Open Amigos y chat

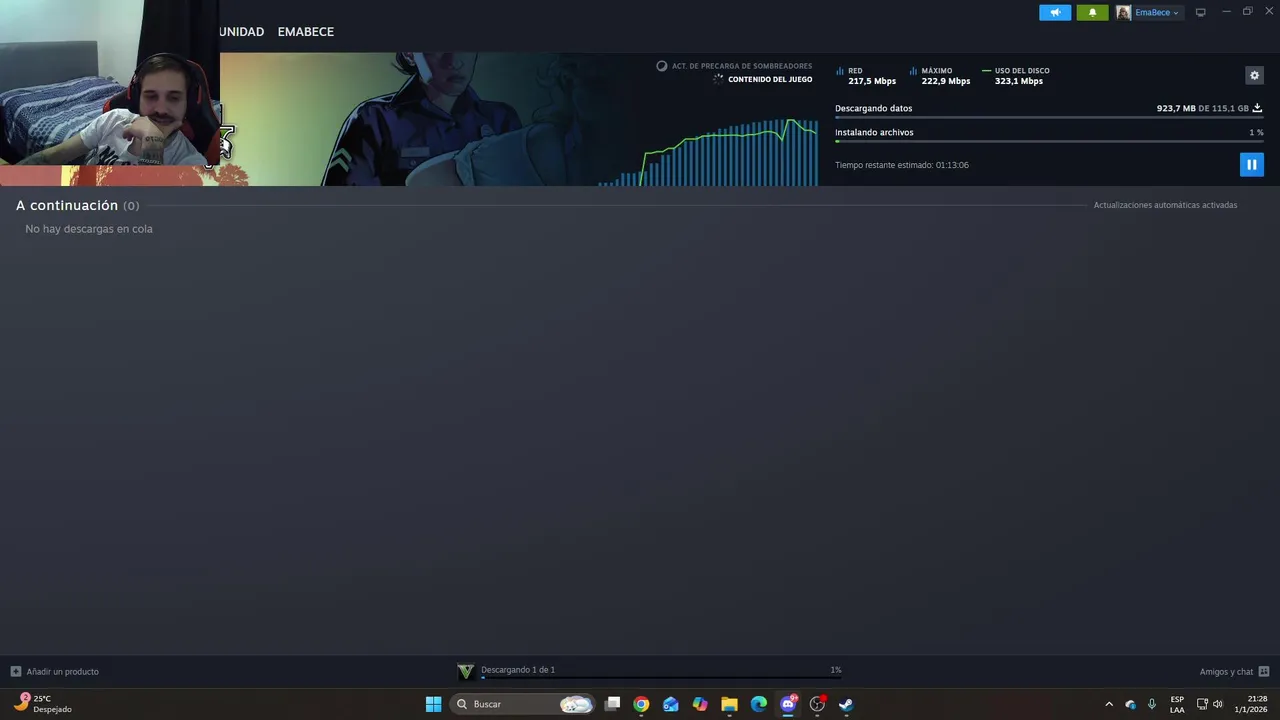1234,672
